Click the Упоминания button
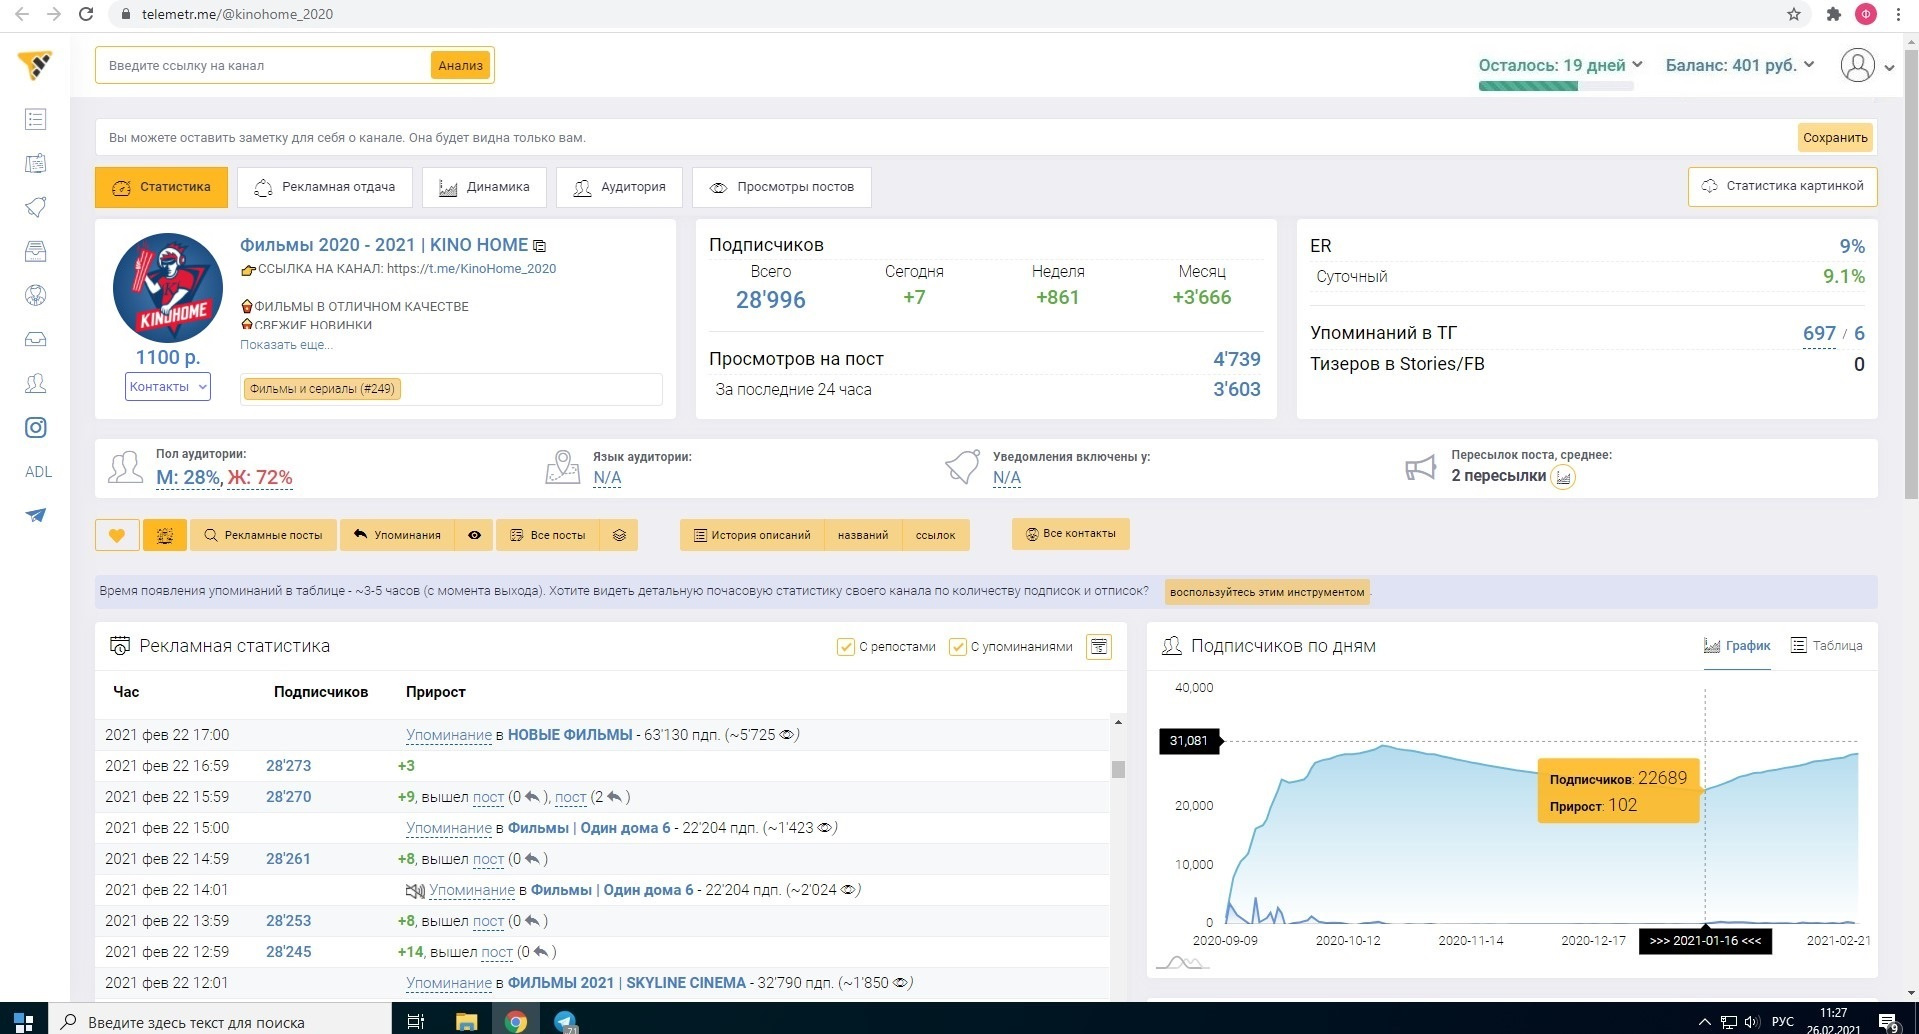The height and width of the screenshot is (1034, 1919). tap(397, 535)
